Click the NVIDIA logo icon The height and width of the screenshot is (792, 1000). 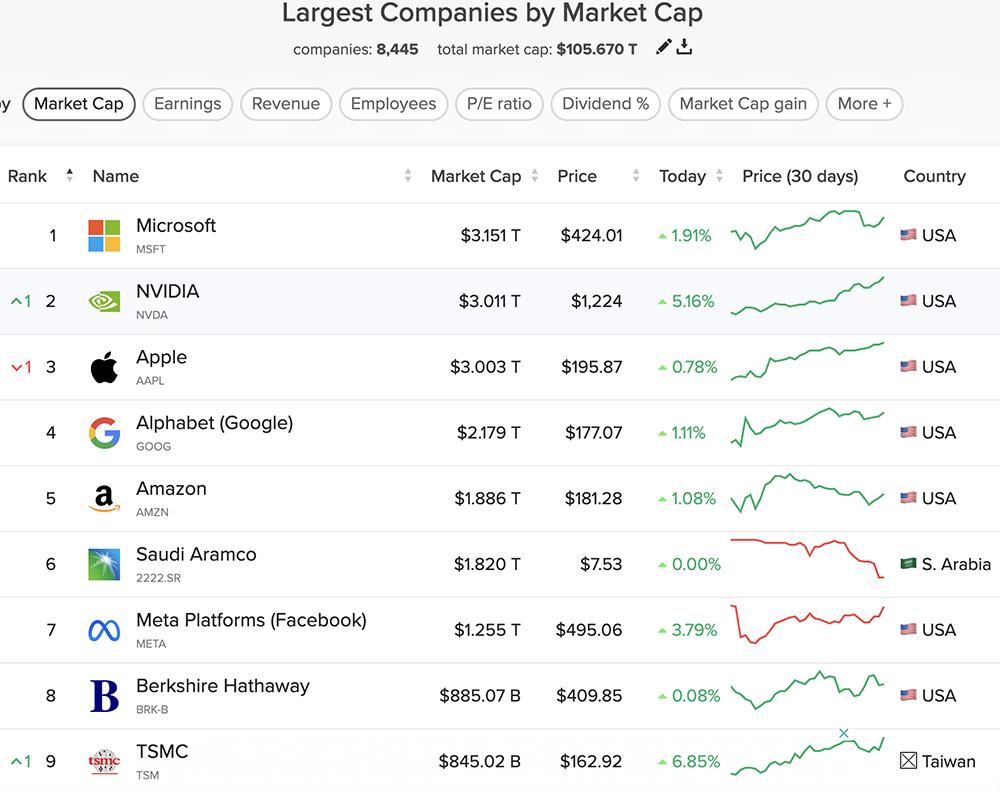(x=104, y=301)
